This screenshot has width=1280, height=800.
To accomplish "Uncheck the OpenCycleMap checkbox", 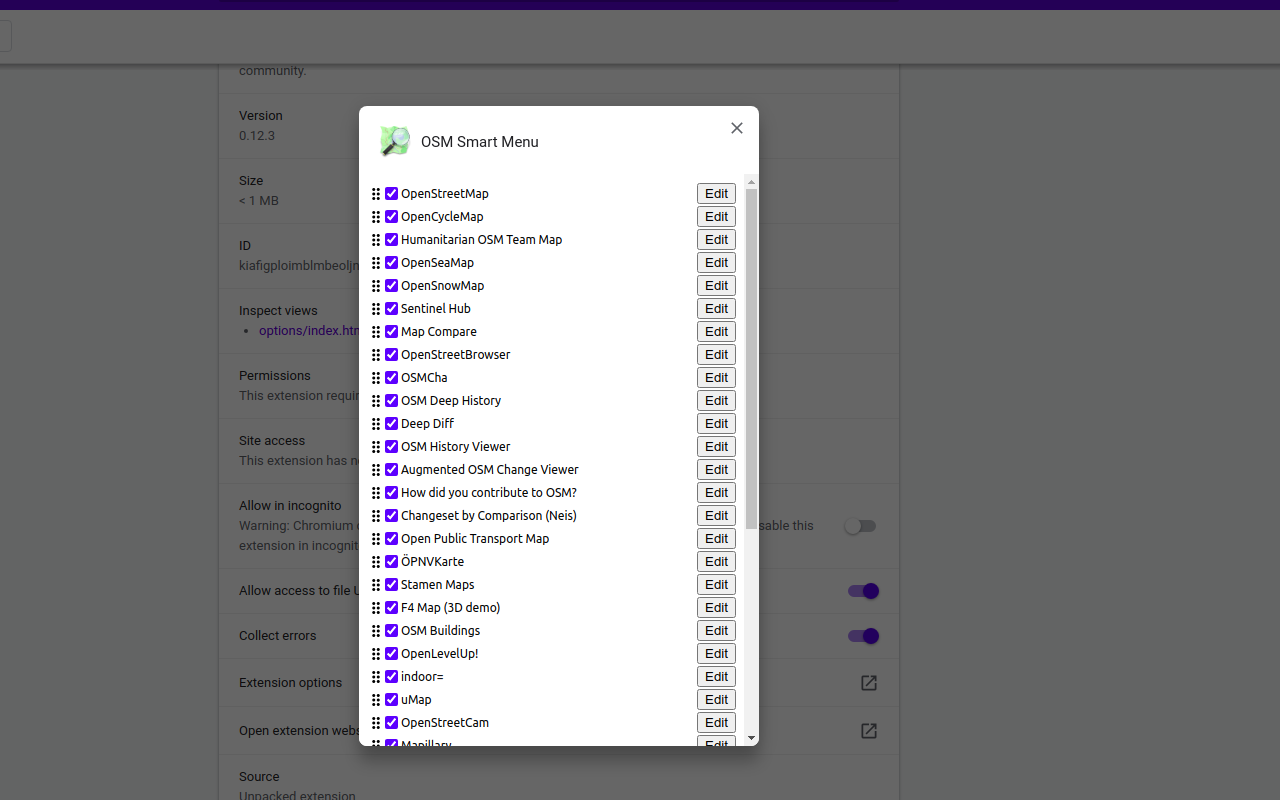I will click(x=392, y=216).
